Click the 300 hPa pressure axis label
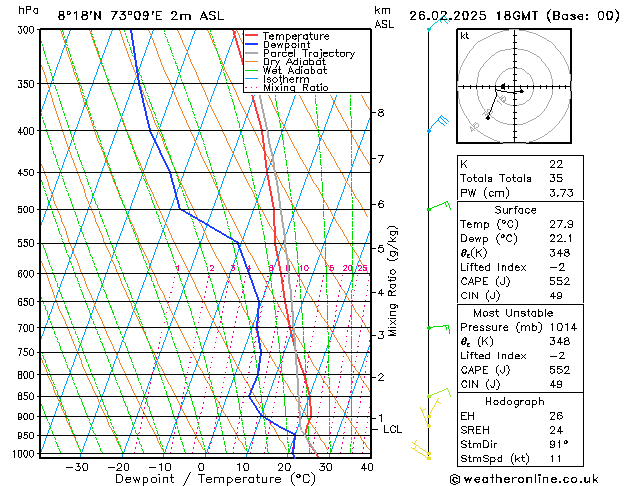Image resolution: width=629 pixels, height=486 pixels. coord(26,30)
